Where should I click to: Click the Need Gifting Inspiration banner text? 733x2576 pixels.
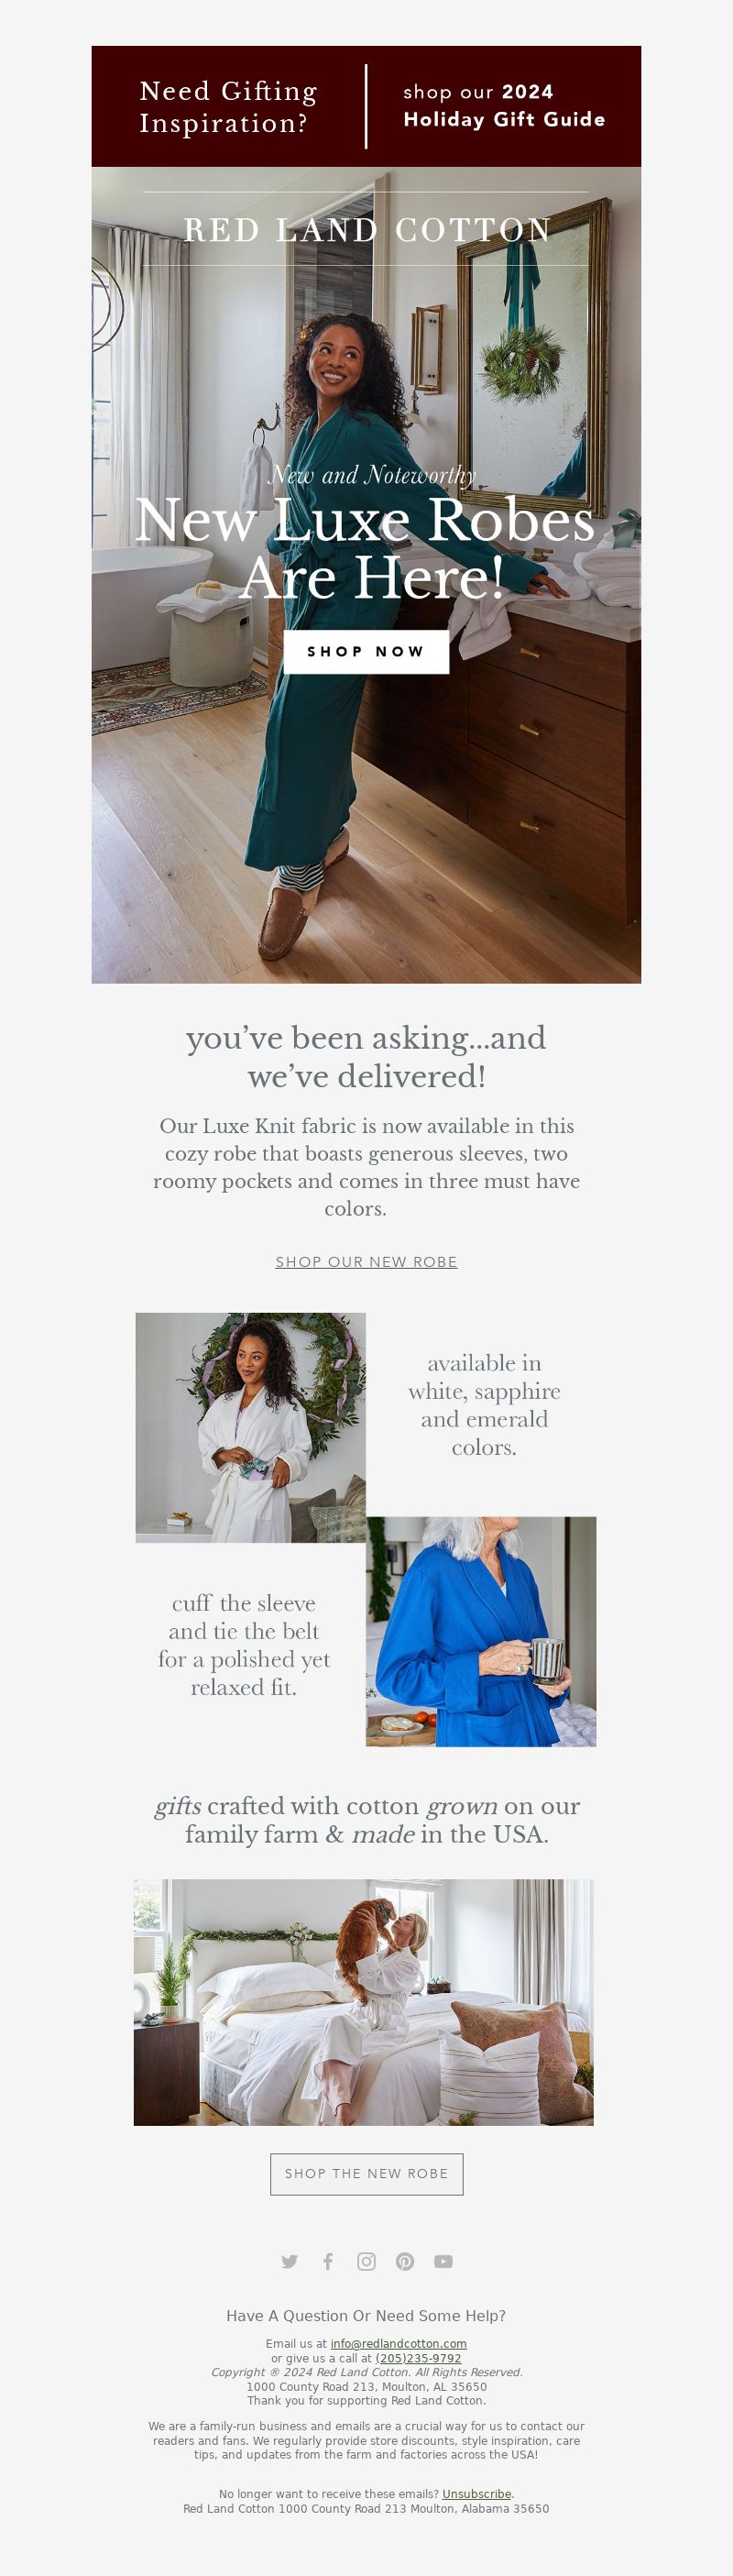(229, 106)
